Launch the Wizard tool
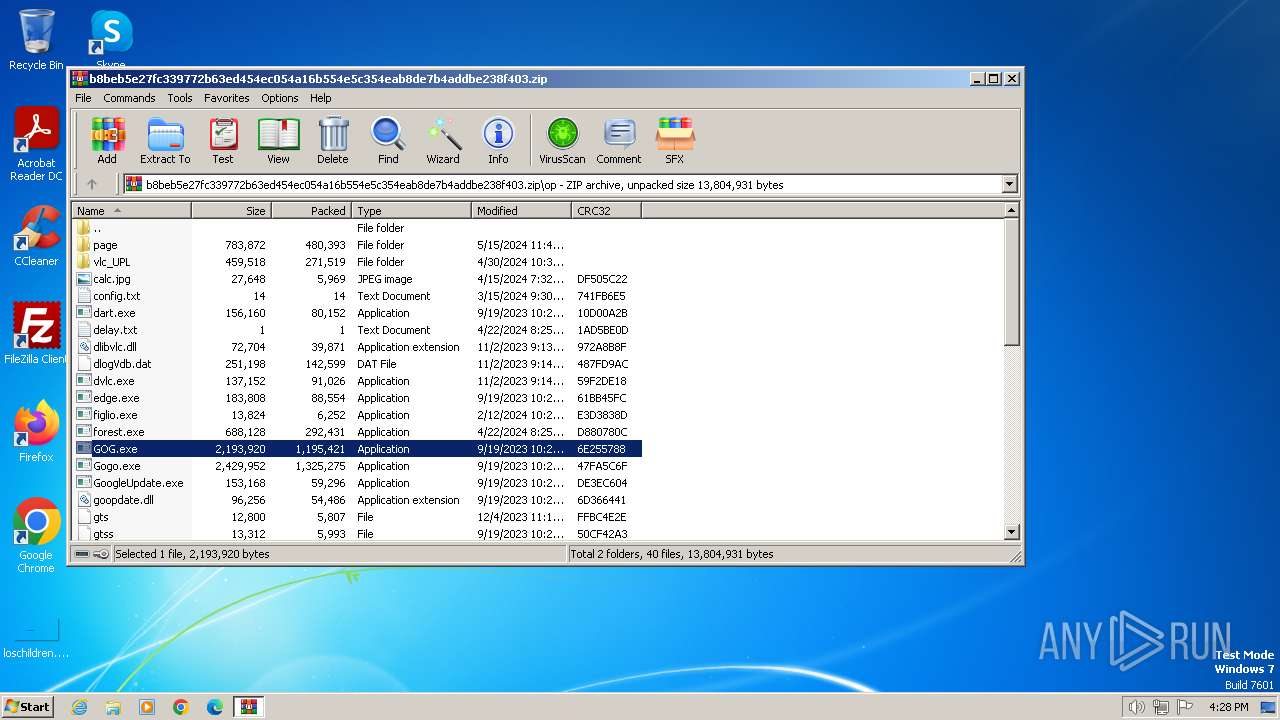The image size is (1280, 720). coord(443,140)
